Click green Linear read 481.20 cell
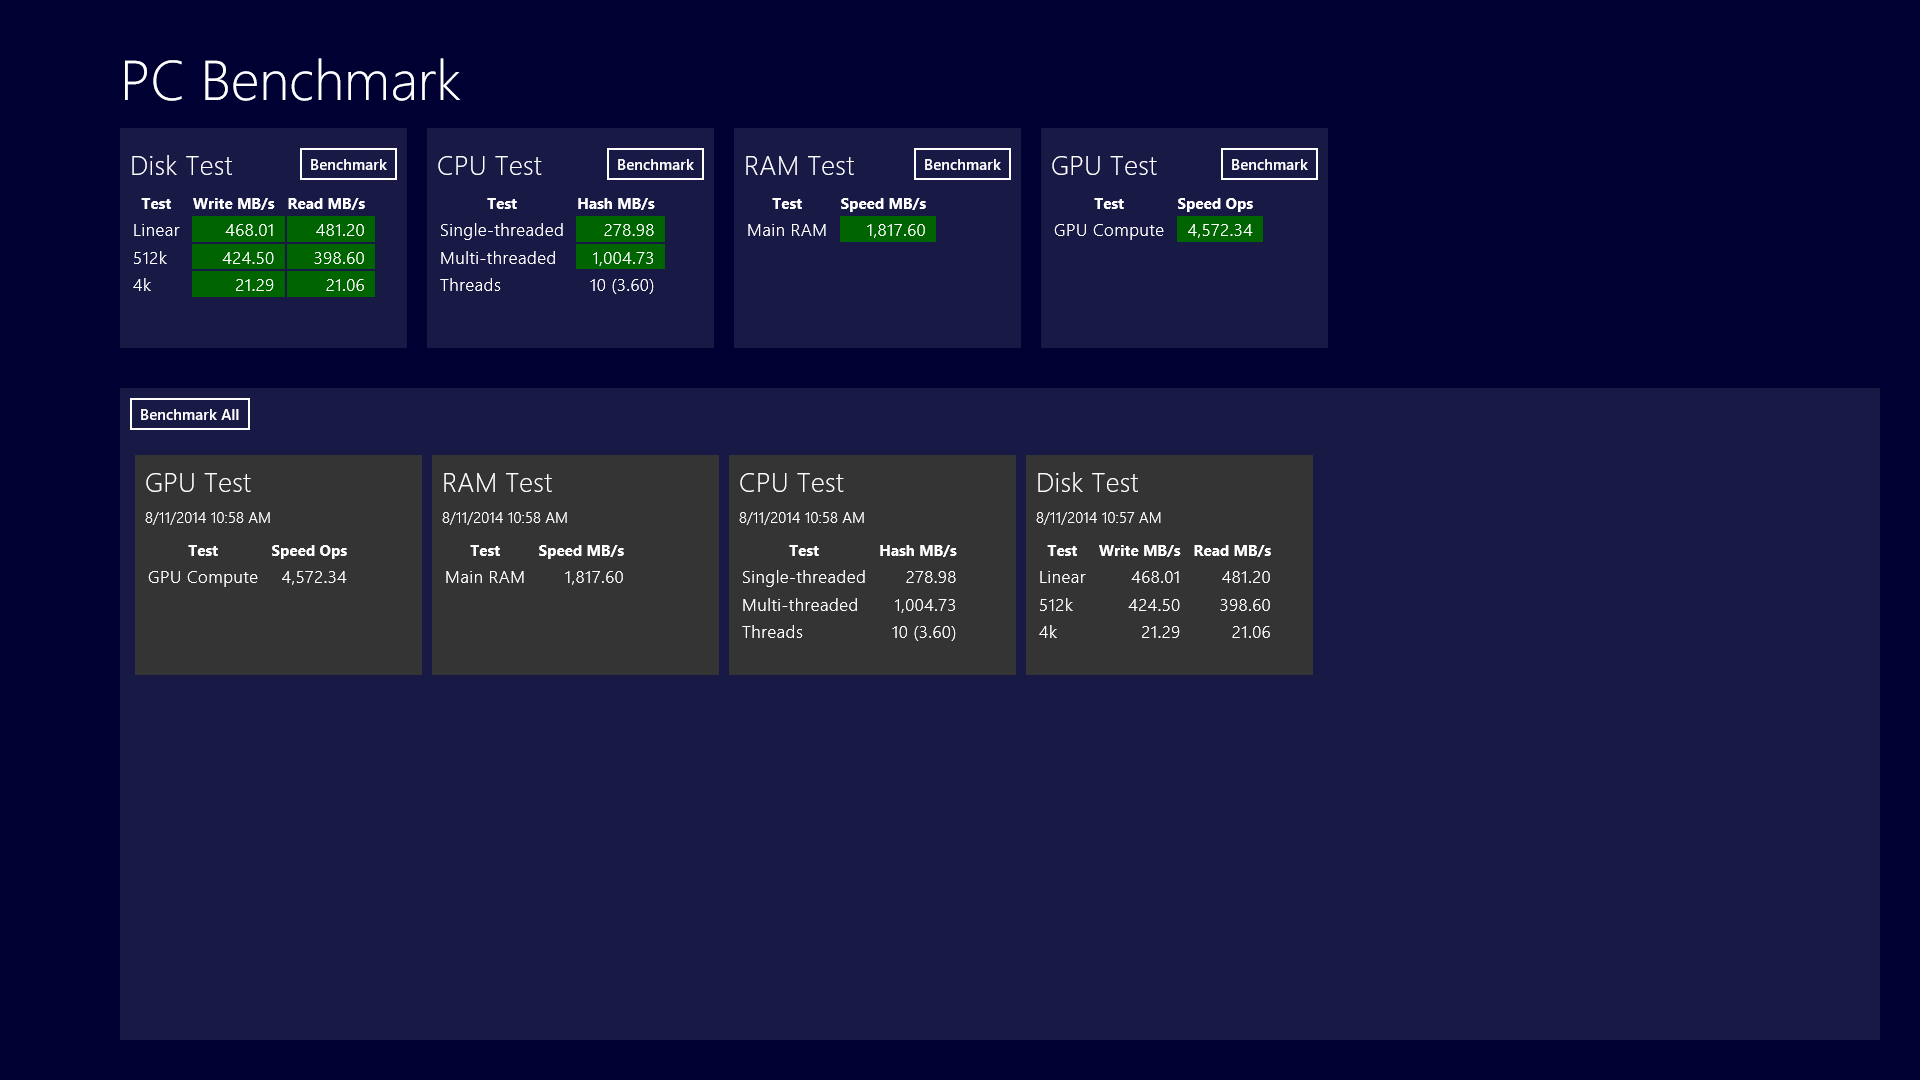Screen dimensions: 1920x1080 (x=331, y=230)
